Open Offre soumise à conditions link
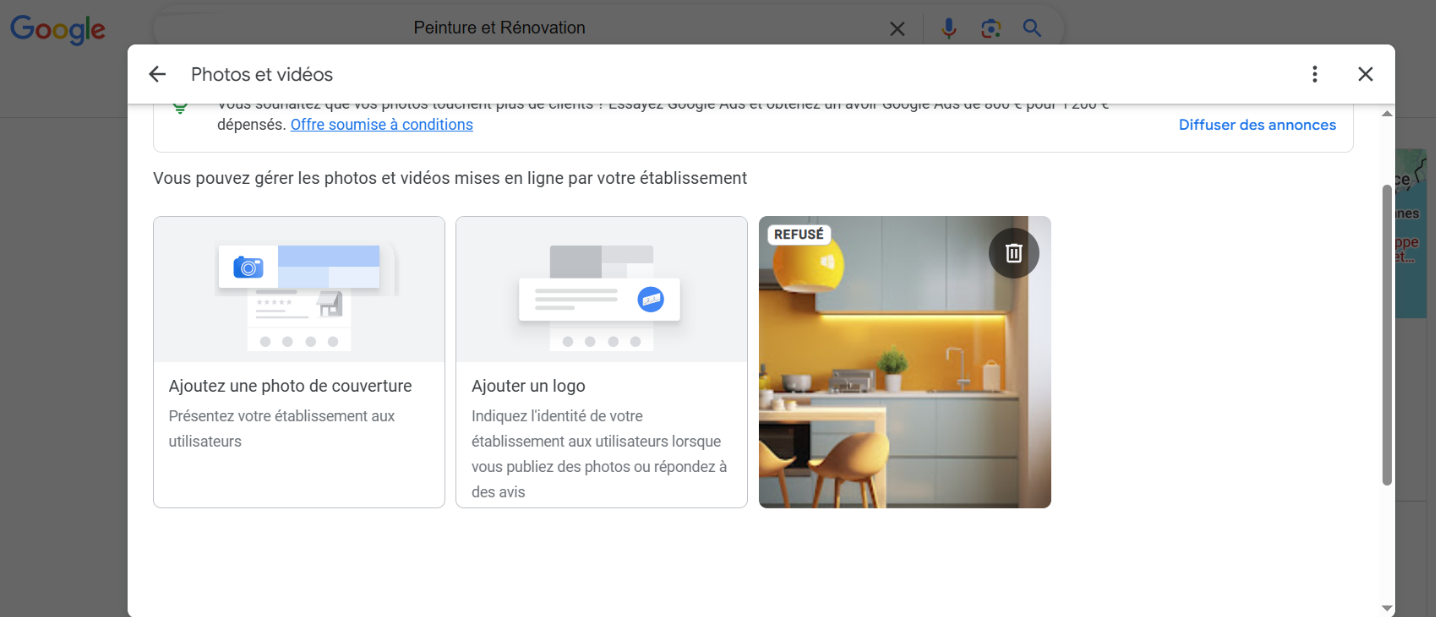Image resolution: width=1436 pixels, height=617 pixels. pos(381,124)
